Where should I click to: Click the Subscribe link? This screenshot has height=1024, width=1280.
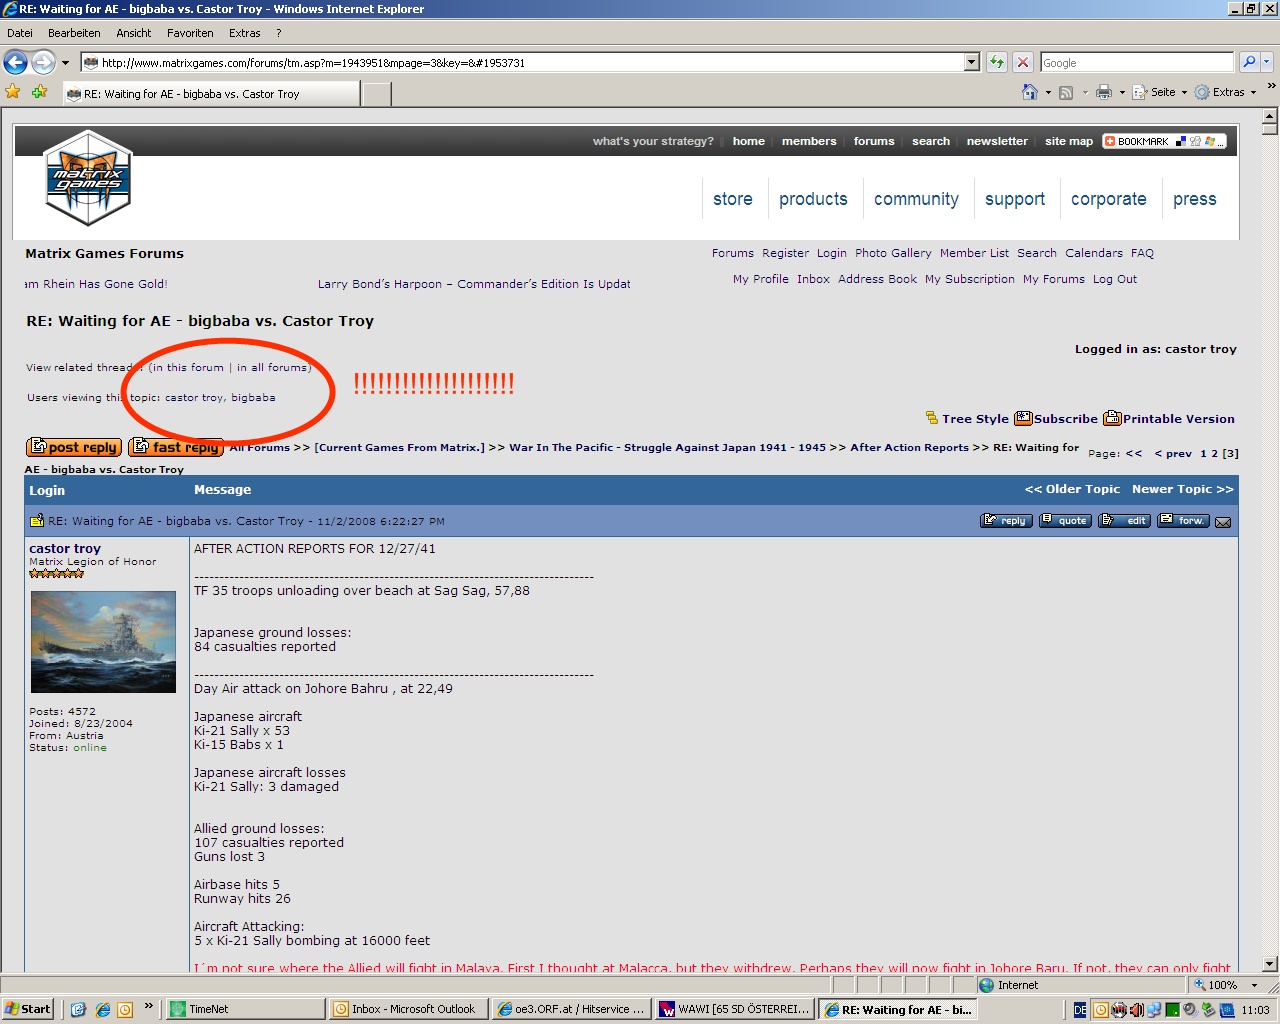pyautogui.click(x=1056, y=419)
